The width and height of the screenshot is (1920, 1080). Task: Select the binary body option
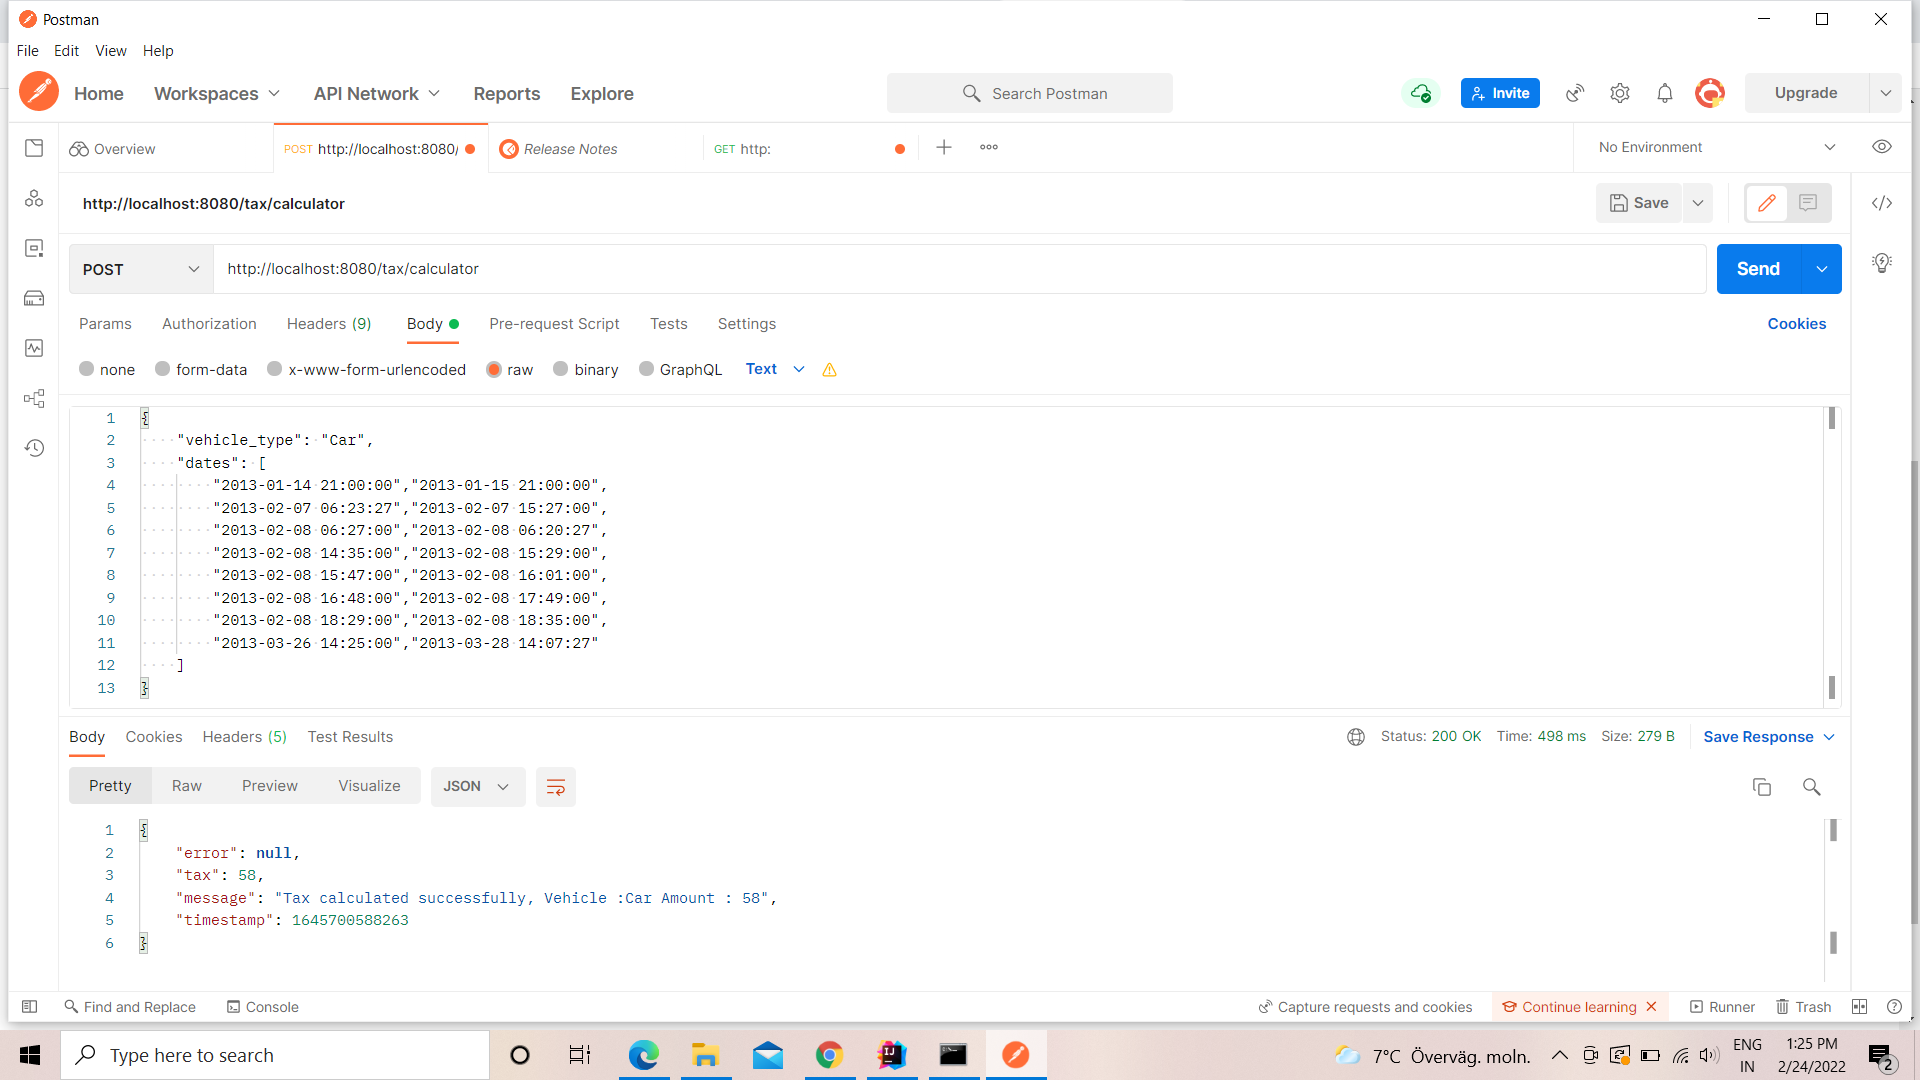(561, 369)
